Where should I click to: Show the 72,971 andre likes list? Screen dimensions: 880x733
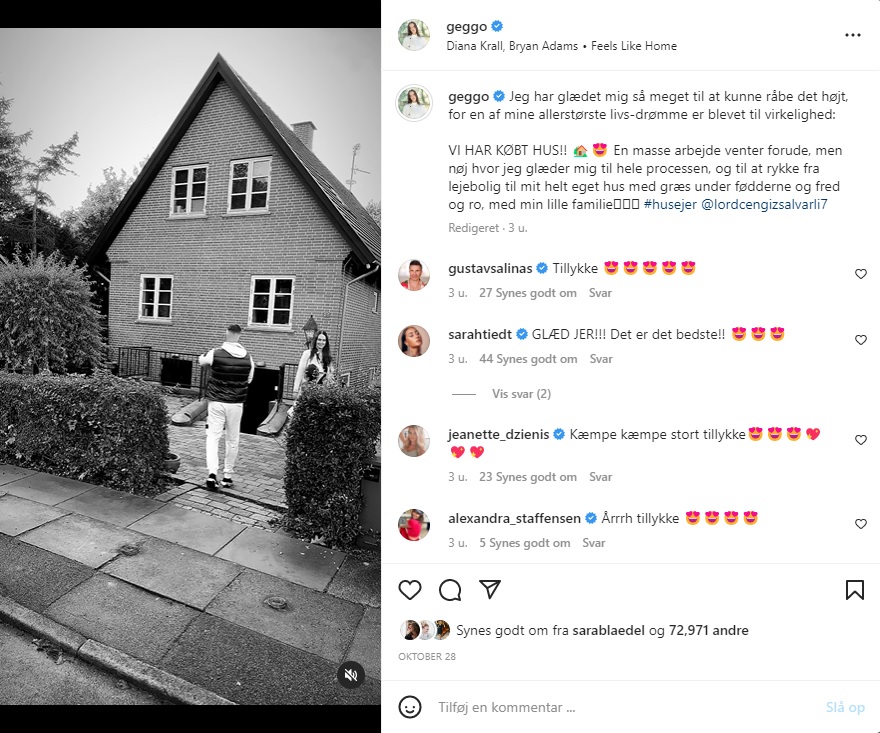[708, 630]
